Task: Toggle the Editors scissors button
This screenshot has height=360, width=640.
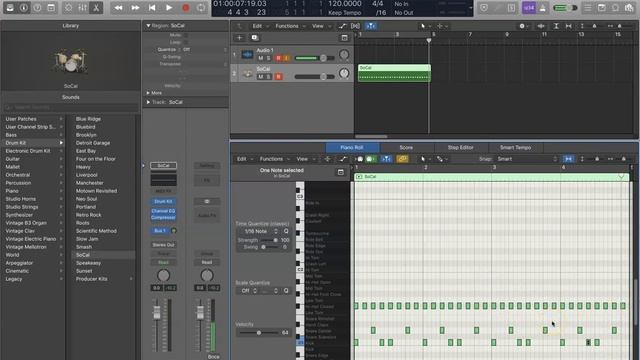Action: pyautogui.click(x=96, y=8)
